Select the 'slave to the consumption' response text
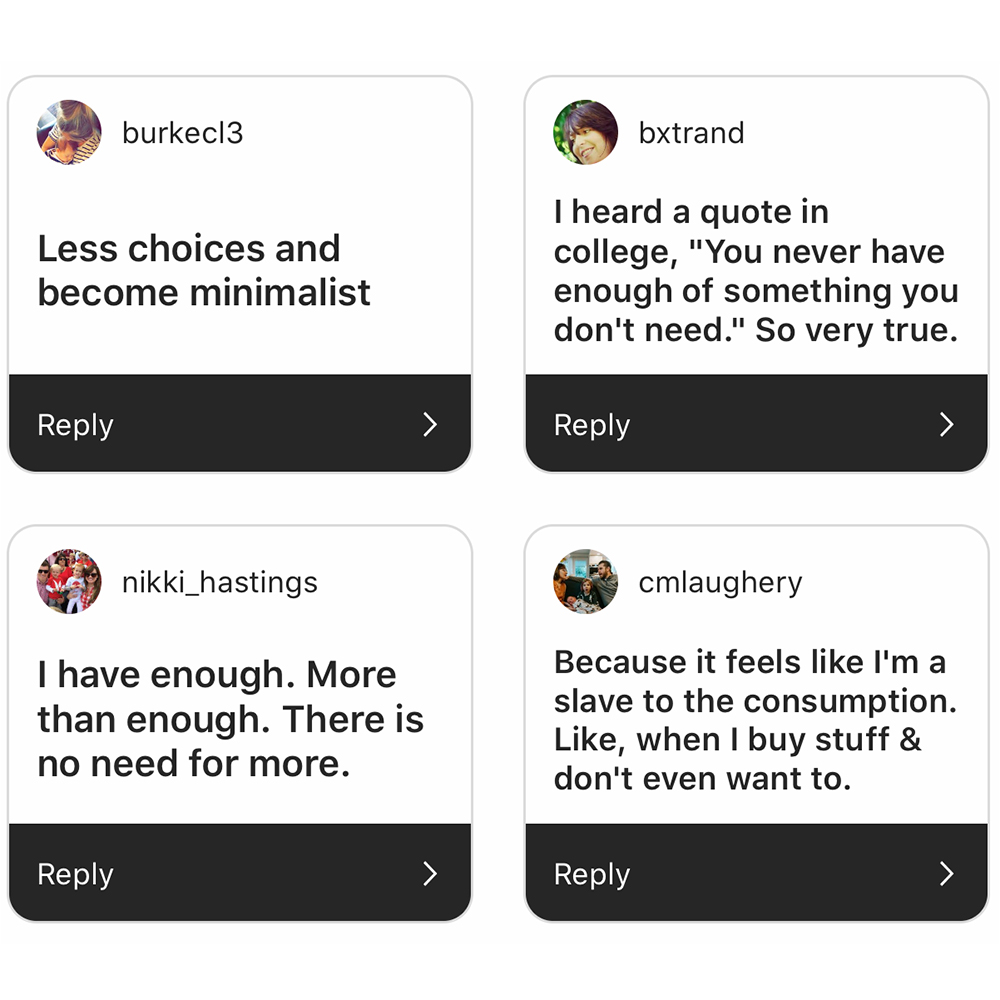This screenshot has height=1000, width=1000. pos(755,720)
